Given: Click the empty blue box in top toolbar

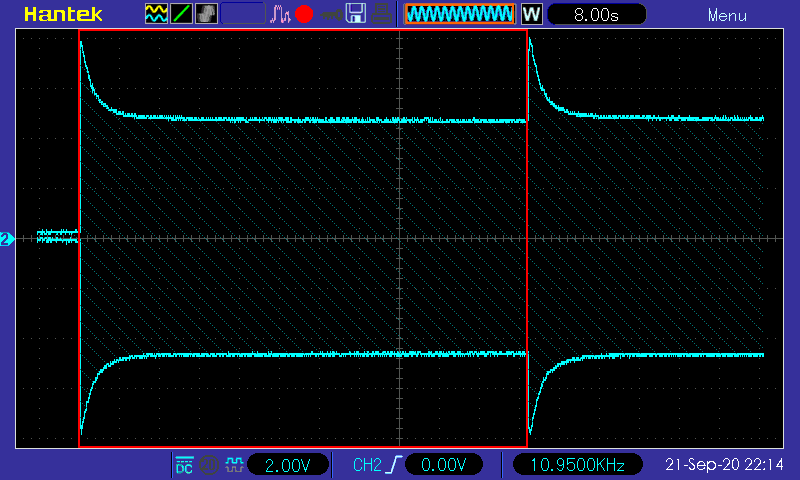Looking at the screenshot, I should pos(243,14).
